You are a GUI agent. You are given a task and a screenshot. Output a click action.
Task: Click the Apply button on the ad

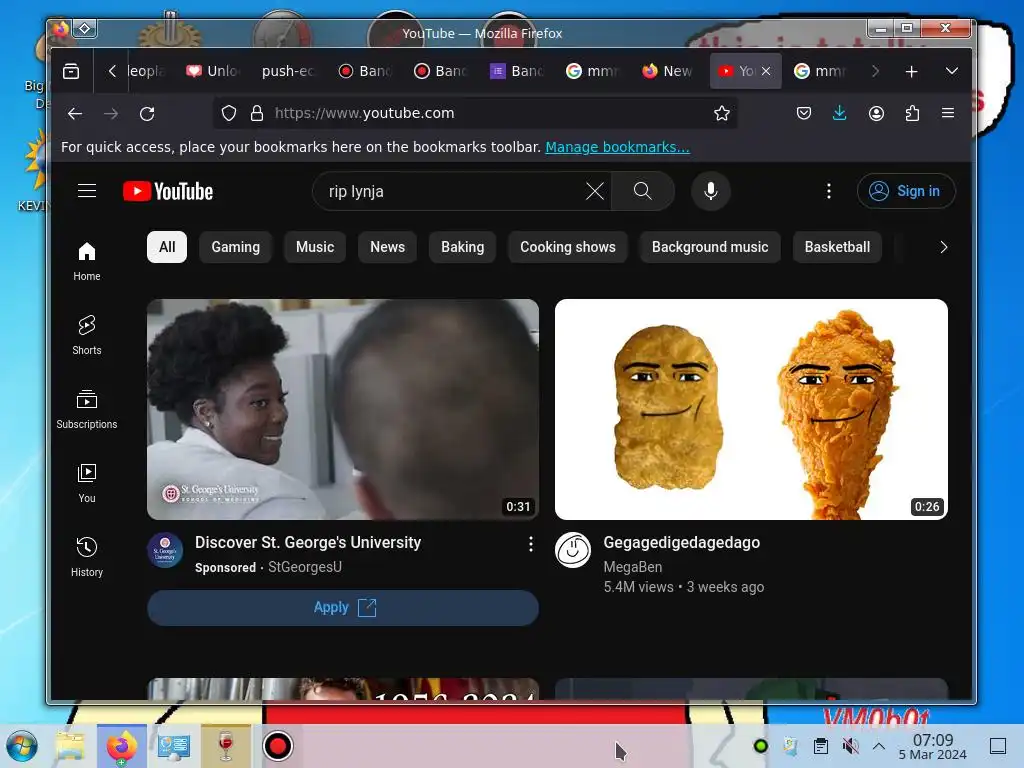[343, 607]
